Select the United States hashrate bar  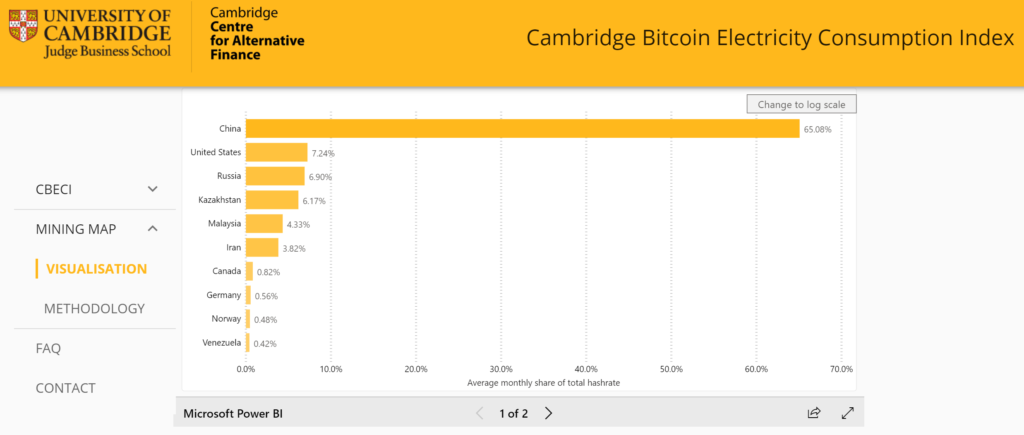276,152
